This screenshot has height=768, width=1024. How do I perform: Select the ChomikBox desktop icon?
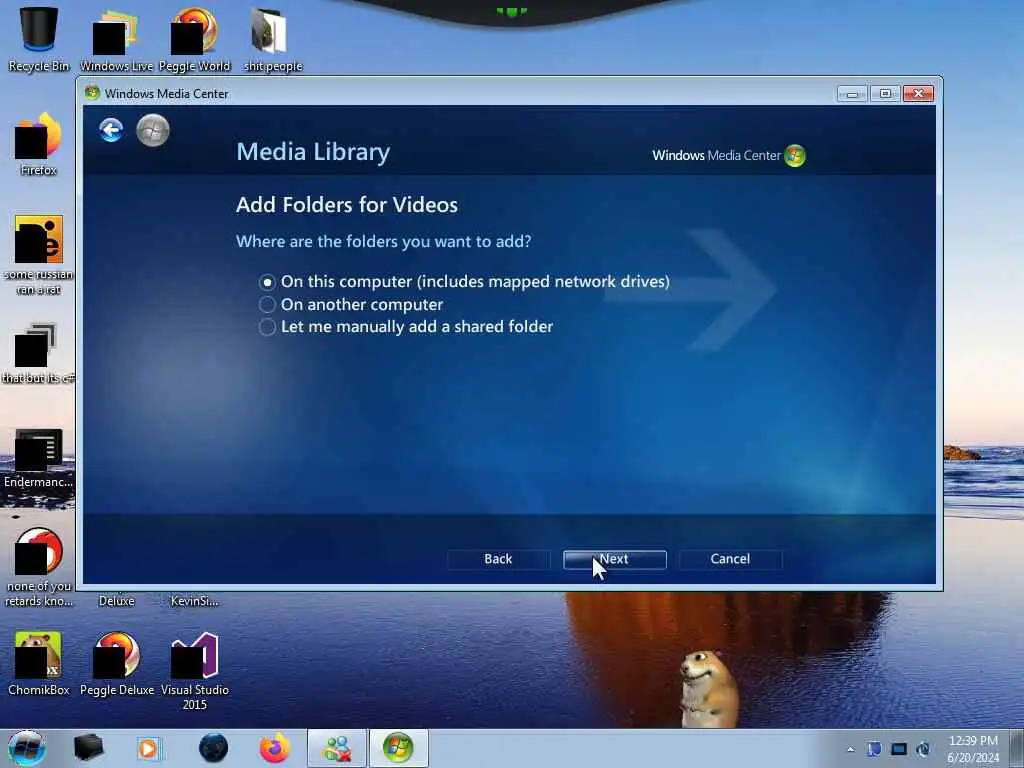pyautogui.click(x=39, y=664)
